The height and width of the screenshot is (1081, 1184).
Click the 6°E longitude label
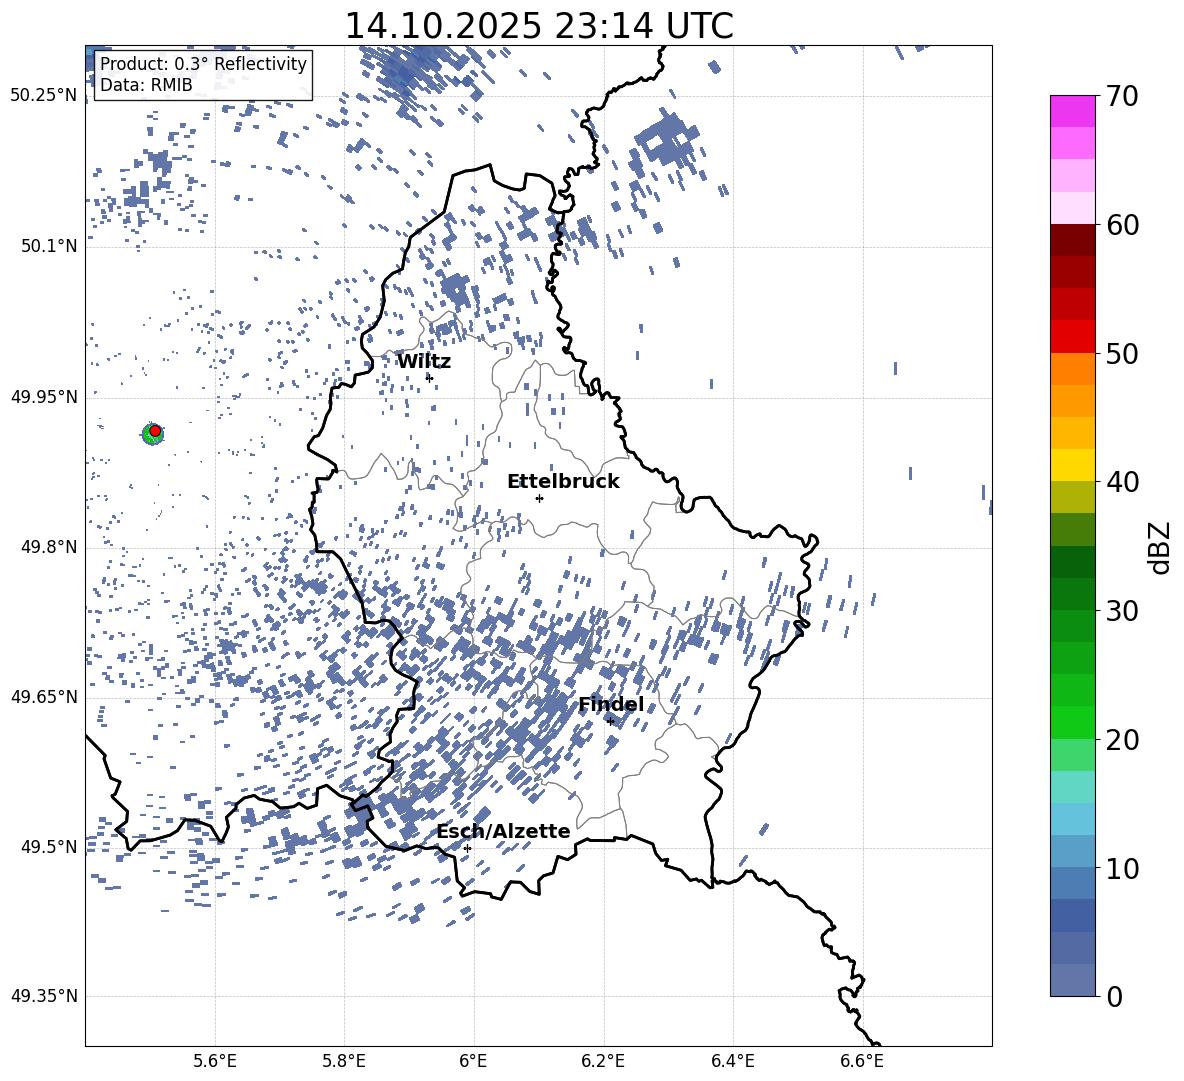pos(473,1061)
